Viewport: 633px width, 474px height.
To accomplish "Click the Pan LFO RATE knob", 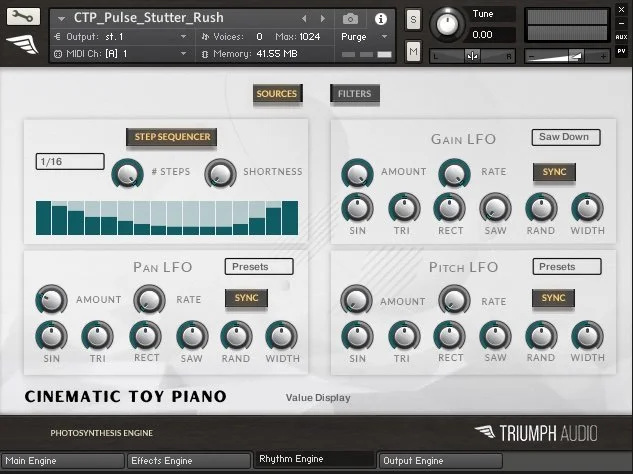I will (x=149, y=300).
